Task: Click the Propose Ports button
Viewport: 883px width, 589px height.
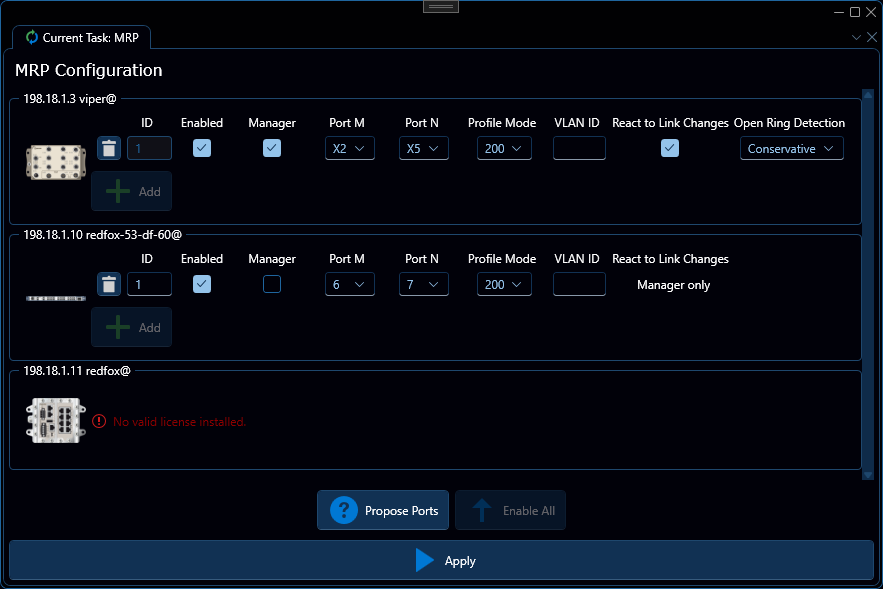Action: [x=383, y=510]
